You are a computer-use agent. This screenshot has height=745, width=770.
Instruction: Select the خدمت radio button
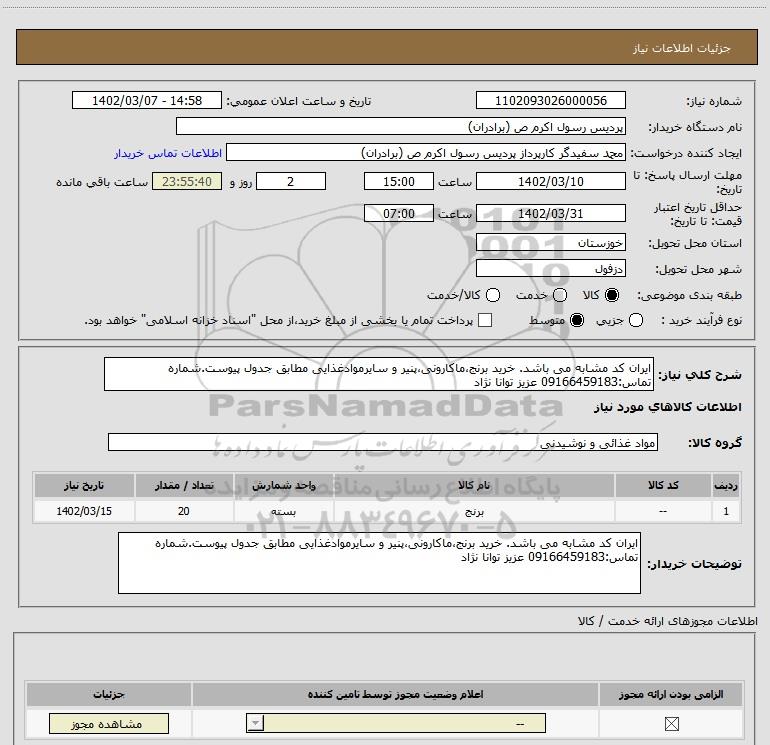(560, 295)
